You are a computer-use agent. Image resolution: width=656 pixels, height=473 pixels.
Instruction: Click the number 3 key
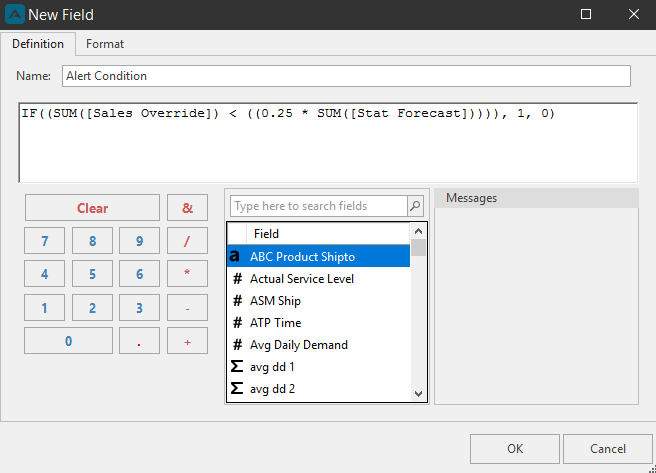[139, 308]
